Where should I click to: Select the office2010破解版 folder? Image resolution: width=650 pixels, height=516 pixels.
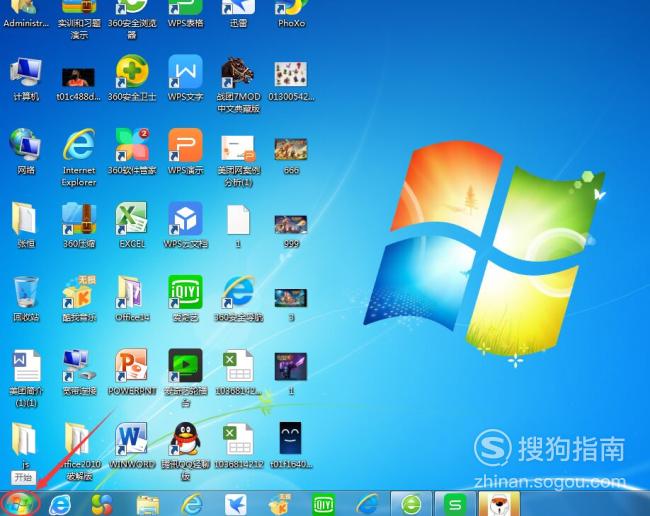(x=79, y=451)
